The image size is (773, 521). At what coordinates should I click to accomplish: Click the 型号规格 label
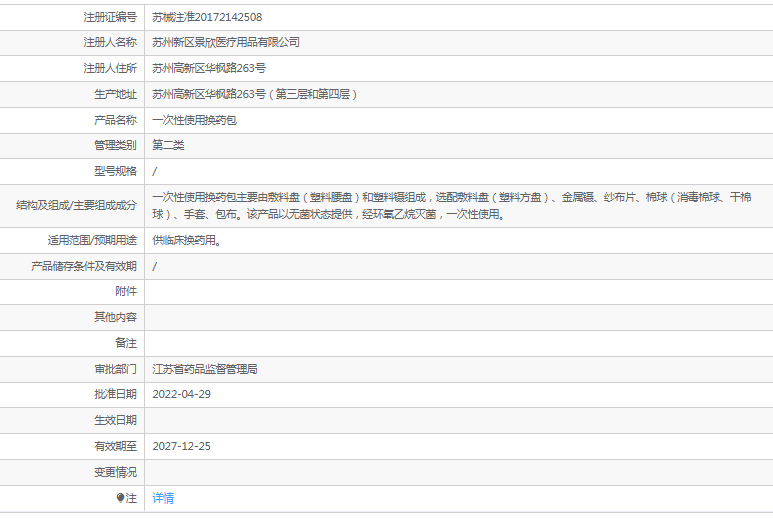click(115, 171)
